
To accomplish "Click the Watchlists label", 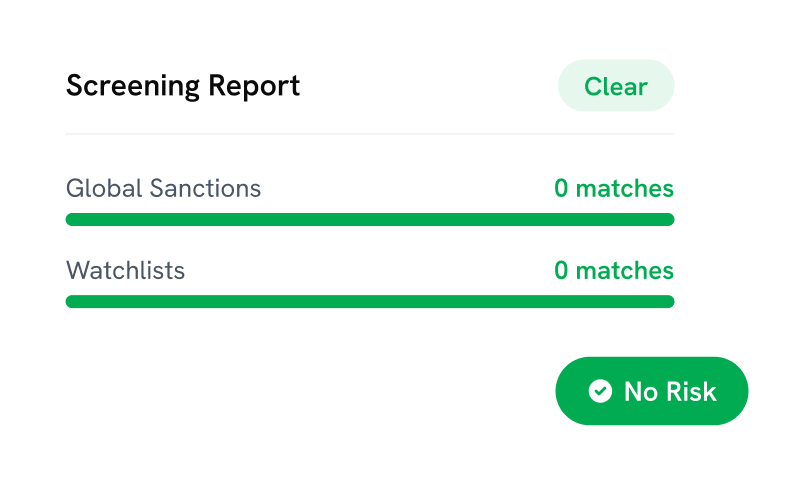I will coord(125,270).
